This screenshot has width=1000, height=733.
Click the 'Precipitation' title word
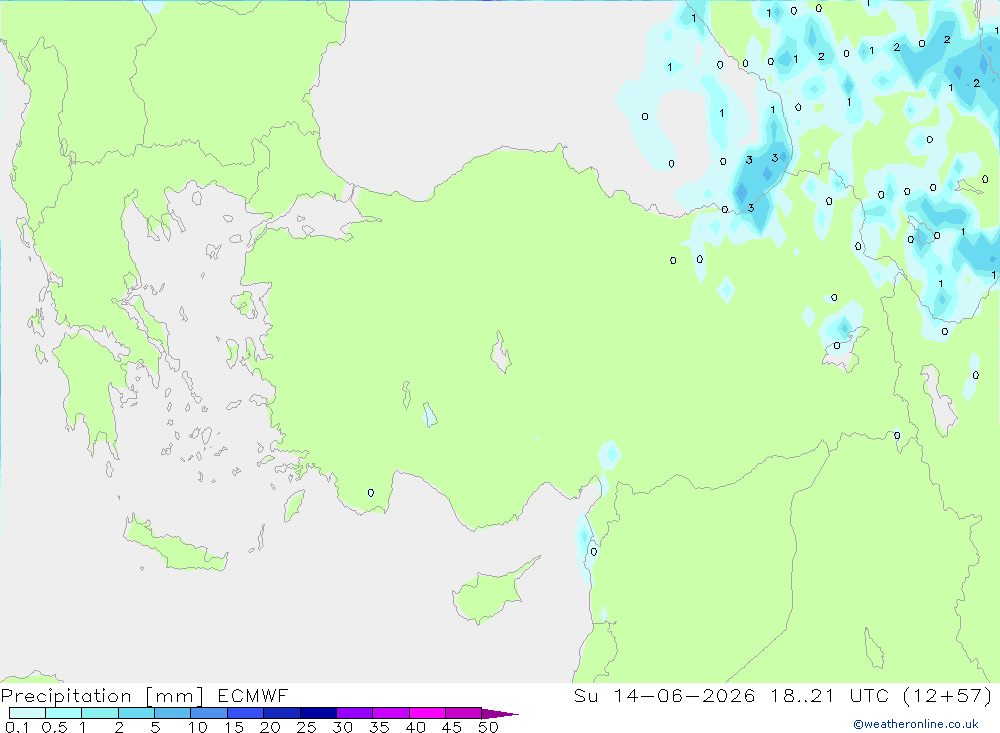click(66, 696)
